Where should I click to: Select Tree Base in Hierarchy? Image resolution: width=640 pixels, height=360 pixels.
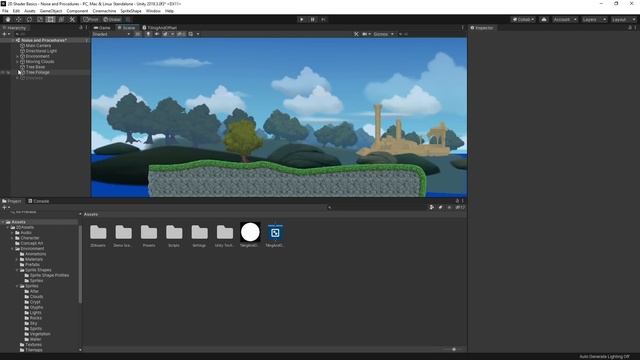(35, 67)
